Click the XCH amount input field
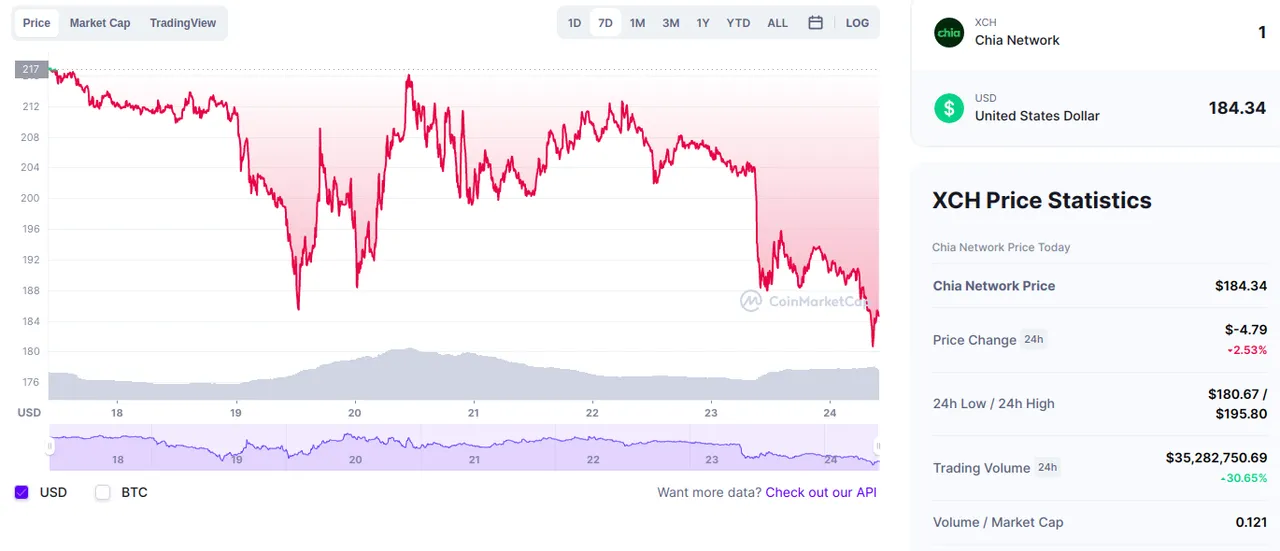The image size is (1280, 551). (x=1180, y=33)
